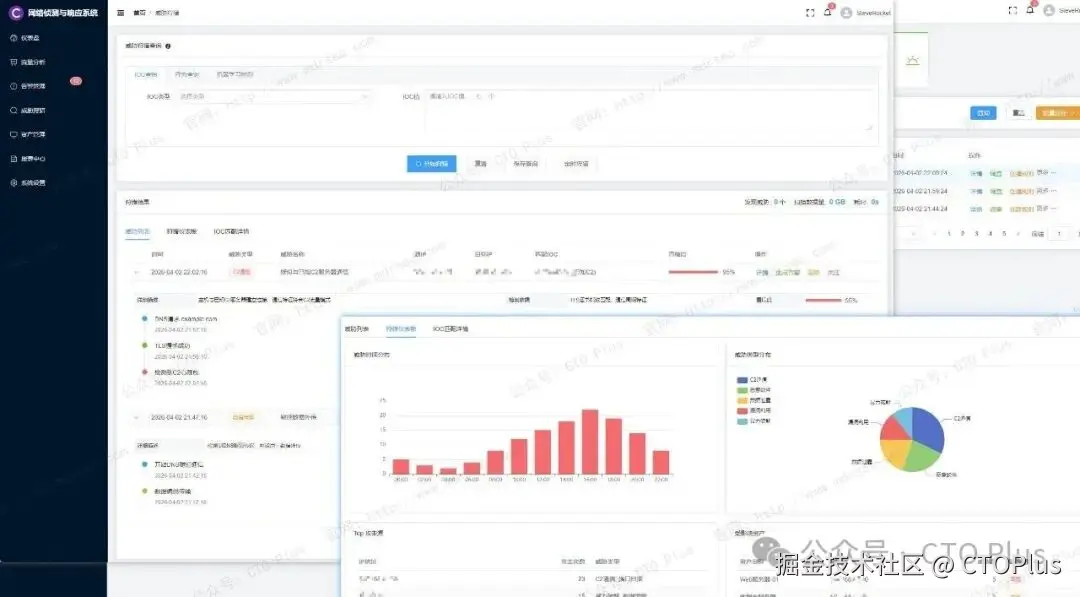Click the tallest bar in threat time chart
Screen dimensions: 1080x597
pyautogui.click(x=590, y=441)
